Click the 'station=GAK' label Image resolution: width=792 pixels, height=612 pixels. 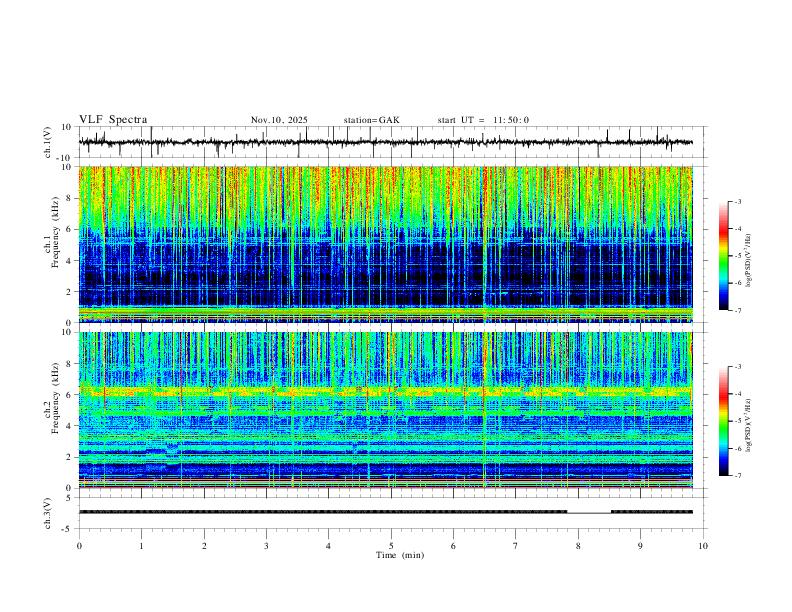[371, 120]
